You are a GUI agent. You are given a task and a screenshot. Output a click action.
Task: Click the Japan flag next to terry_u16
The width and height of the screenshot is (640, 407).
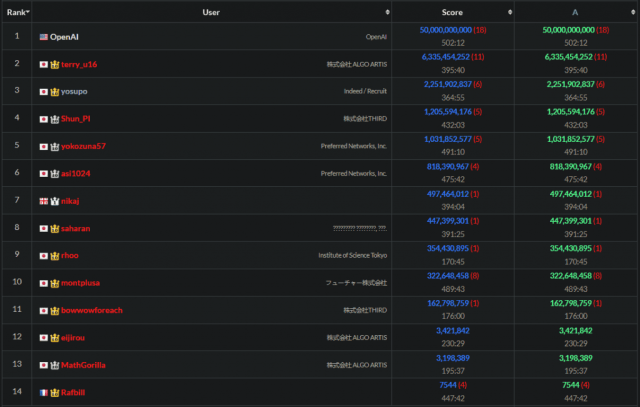click(44, 64)
